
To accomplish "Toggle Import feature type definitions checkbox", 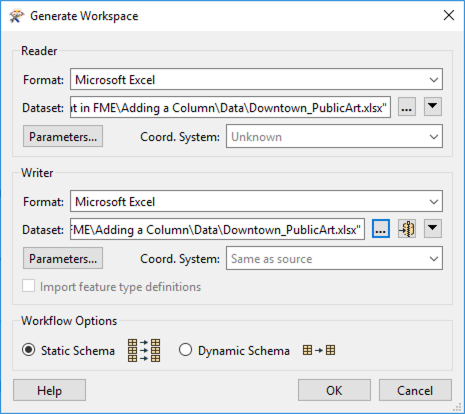I will pyautogui.click(x=29, y=286).
